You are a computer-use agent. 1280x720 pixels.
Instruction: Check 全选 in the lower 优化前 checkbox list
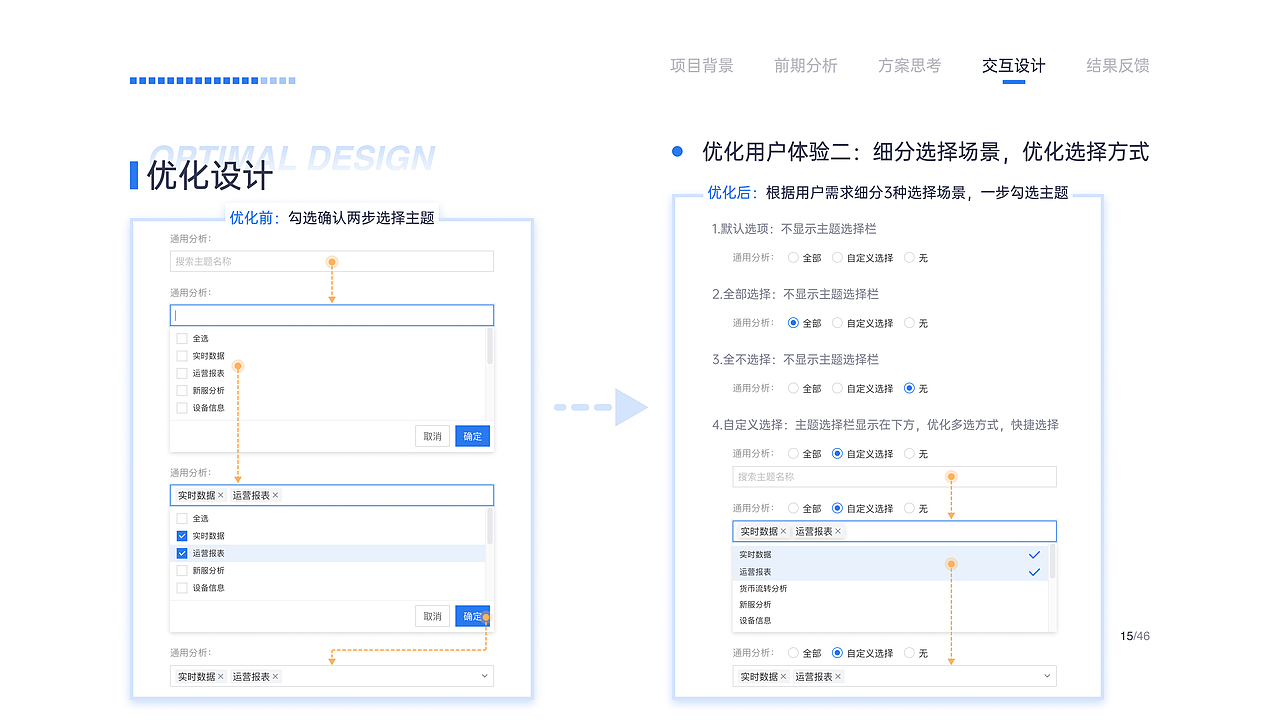coord(182,518)
